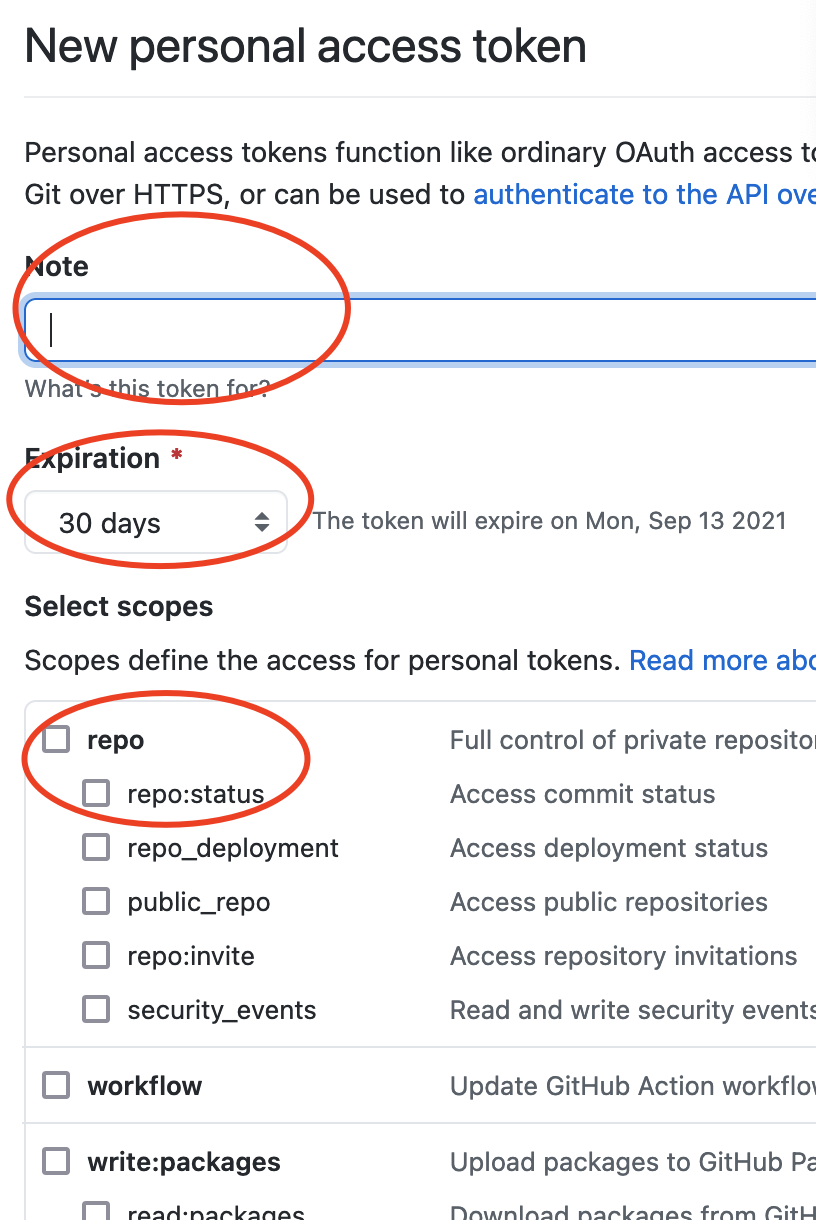
Task: Select the public_repo scope checkbox
Action: pos(96,902)
